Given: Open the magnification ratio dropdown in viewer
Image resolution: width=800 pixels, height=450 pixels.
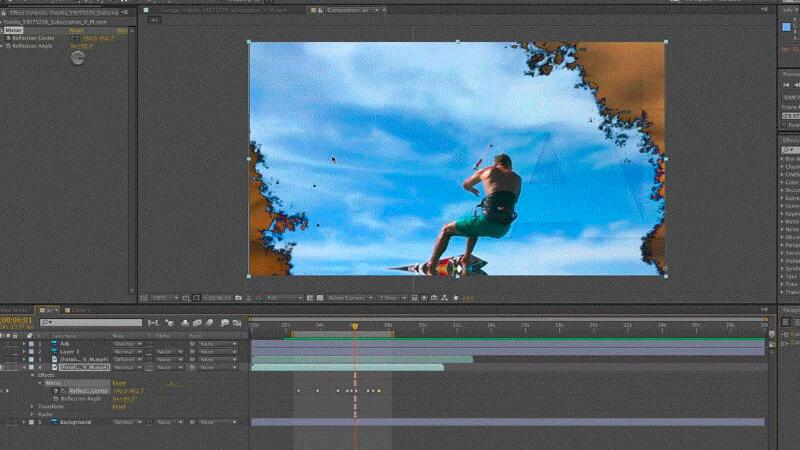Looking at the screenshot, I should [159, 297].
